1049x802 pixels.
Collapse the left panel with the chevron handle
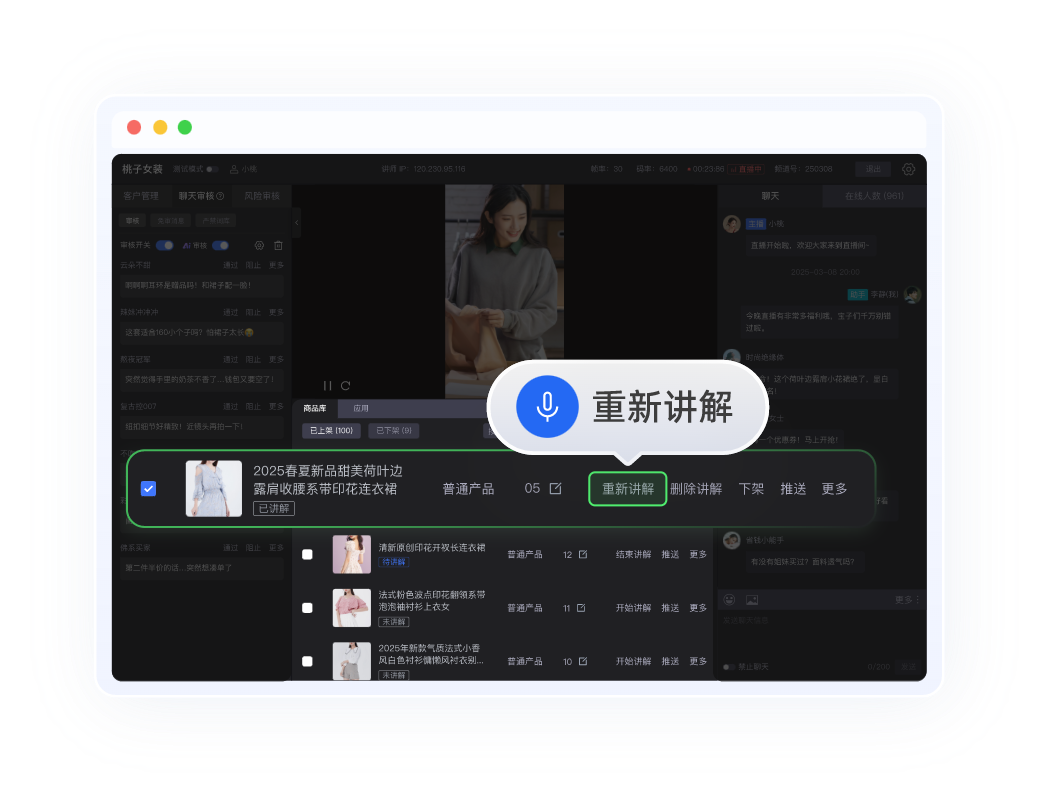297,221
